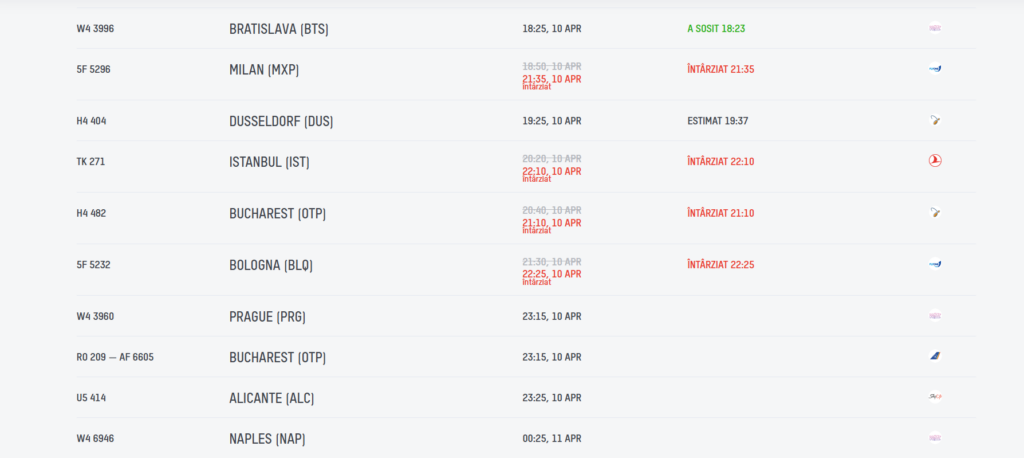Click the airline logo on the Alicante row
This screenshot has width=1024, height=458.
tap(934, 397)
